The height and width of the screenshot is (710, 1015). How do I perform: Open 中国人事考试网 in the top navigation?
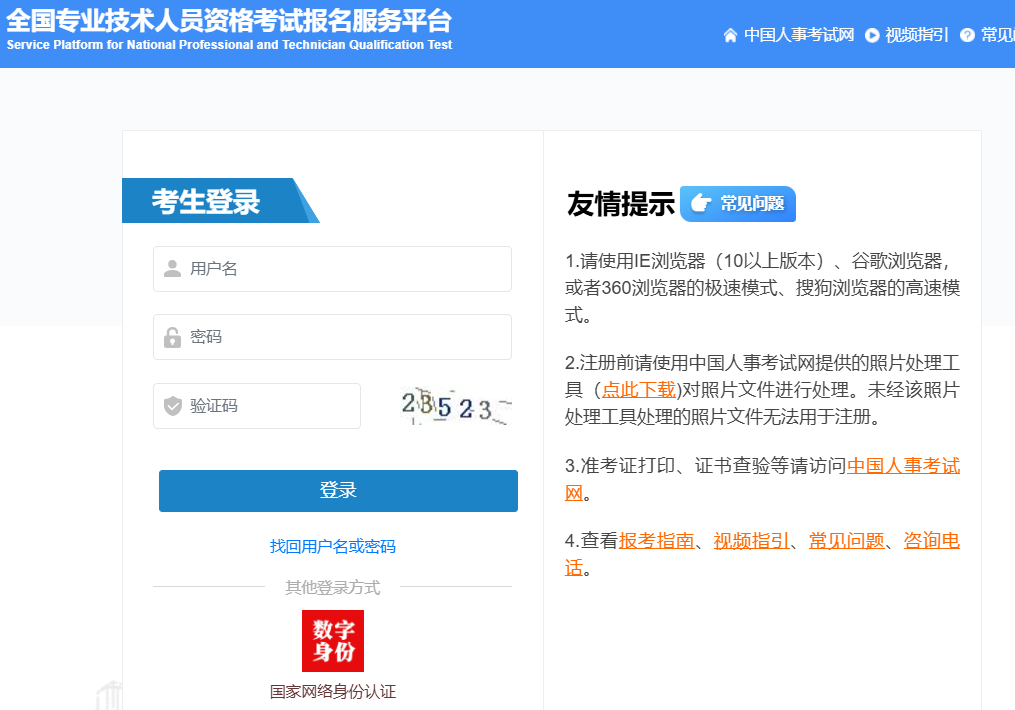(x=799, y=35)
